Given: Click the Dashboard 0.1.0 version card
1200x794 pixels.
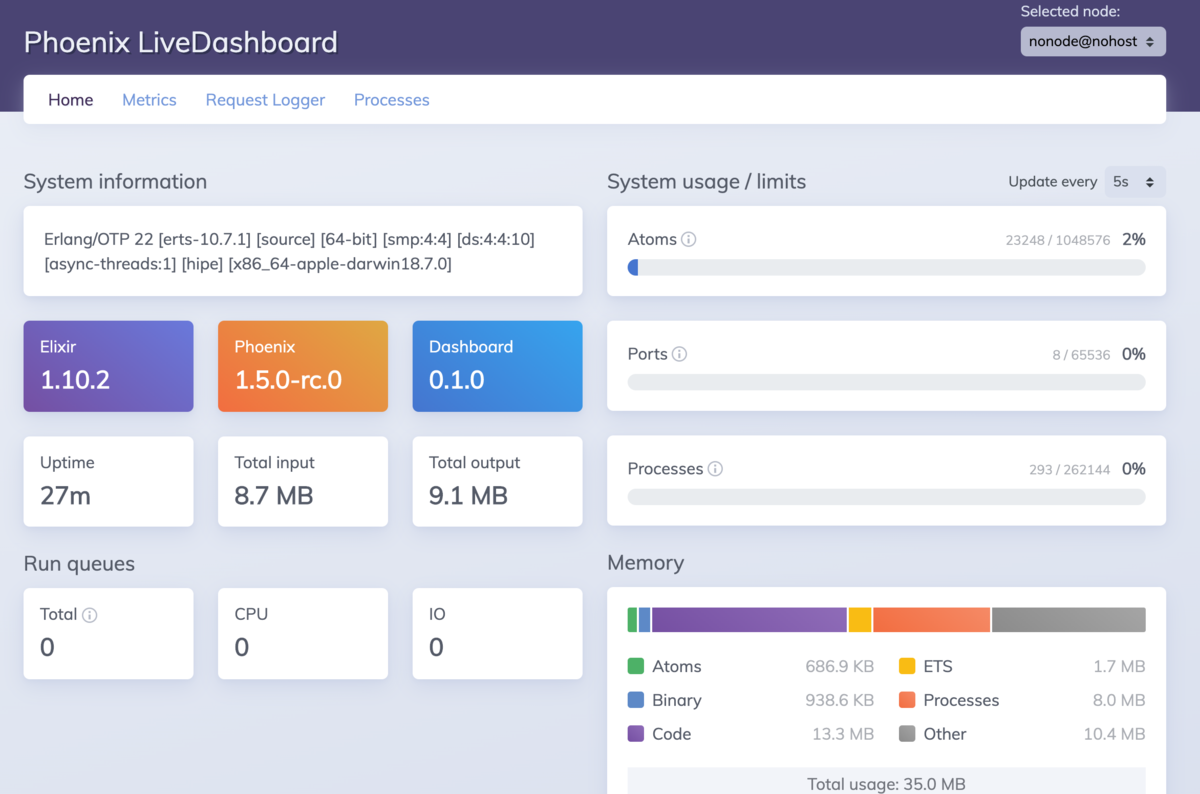Looking at the screenshot, I should [498, 366].
